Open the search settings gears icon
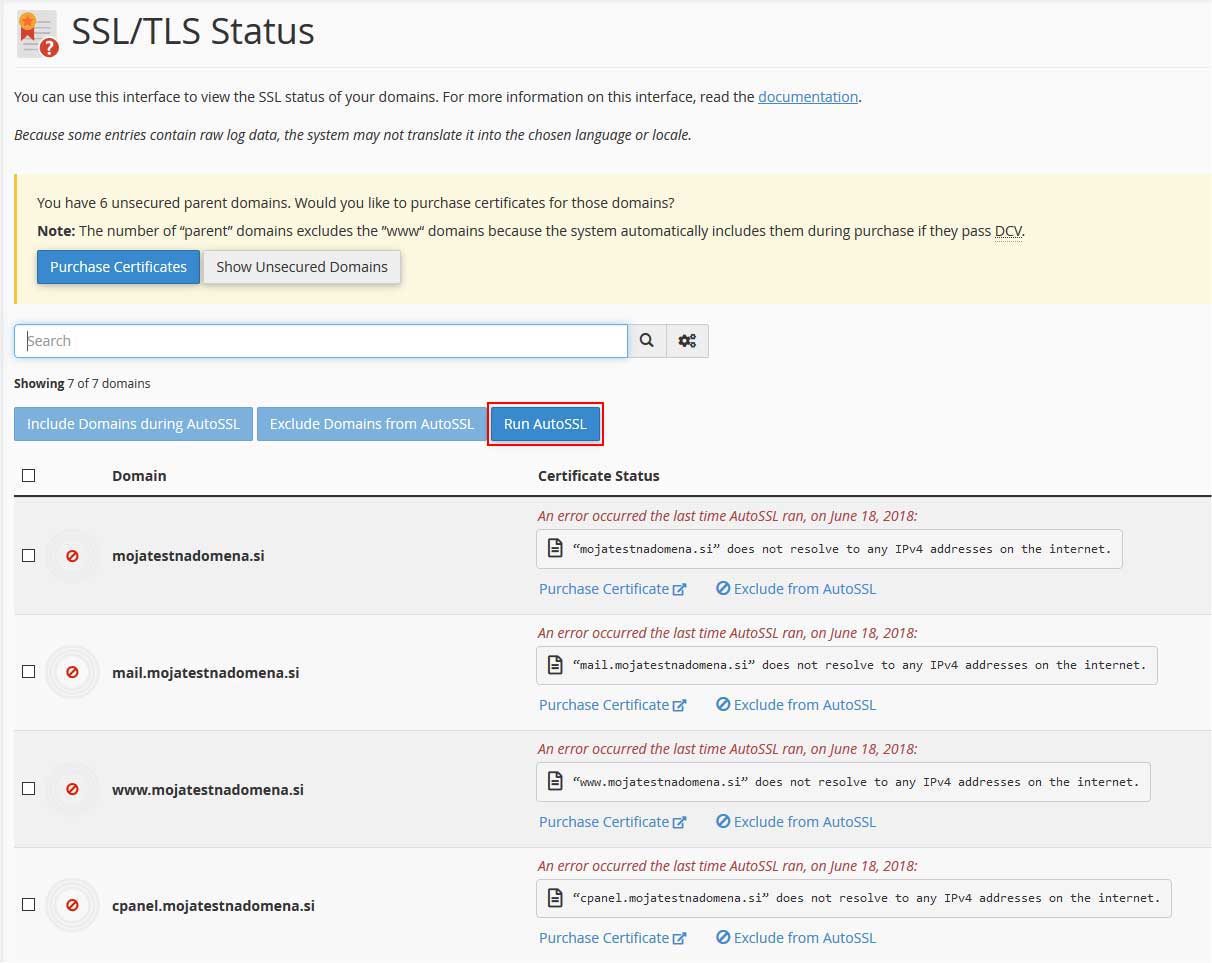 (687, 341)
